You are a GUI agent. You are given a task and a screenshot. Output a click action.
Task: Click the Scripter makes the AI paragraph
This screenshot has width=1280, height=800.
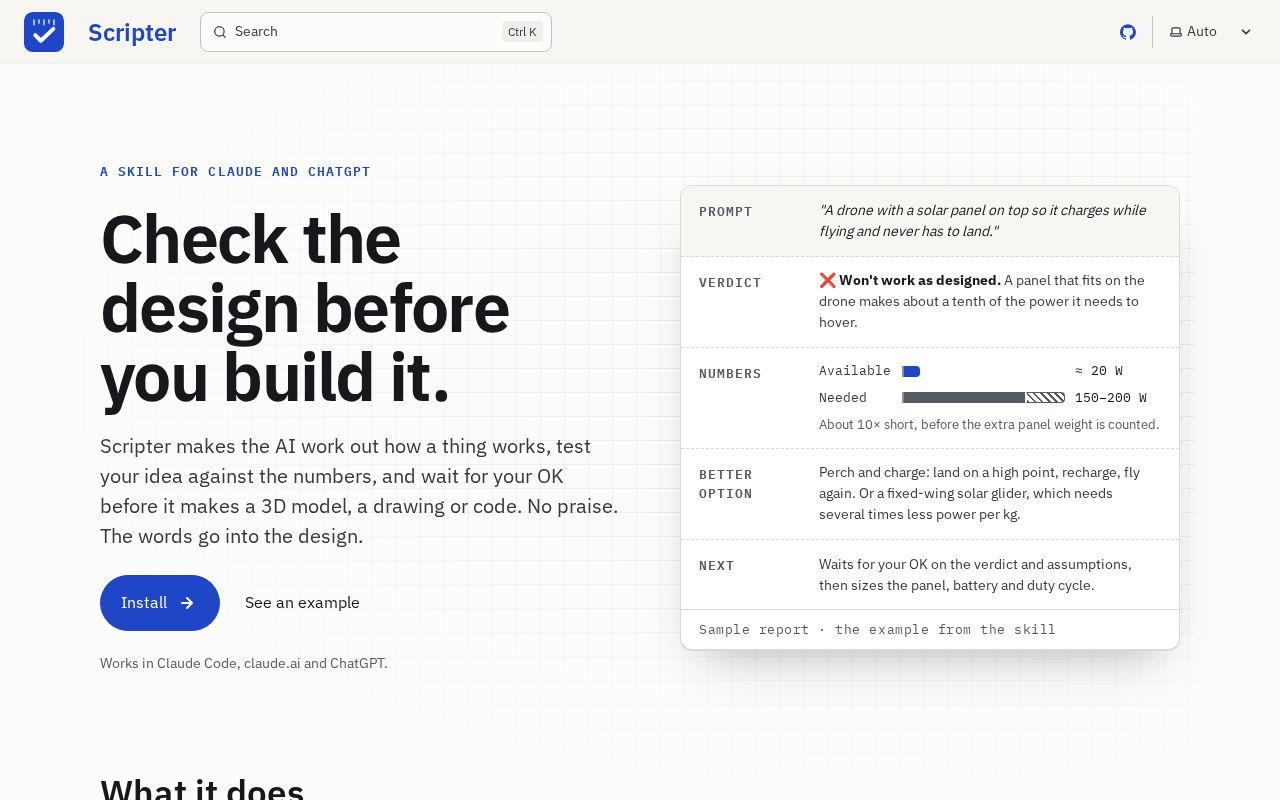point(359,491)
